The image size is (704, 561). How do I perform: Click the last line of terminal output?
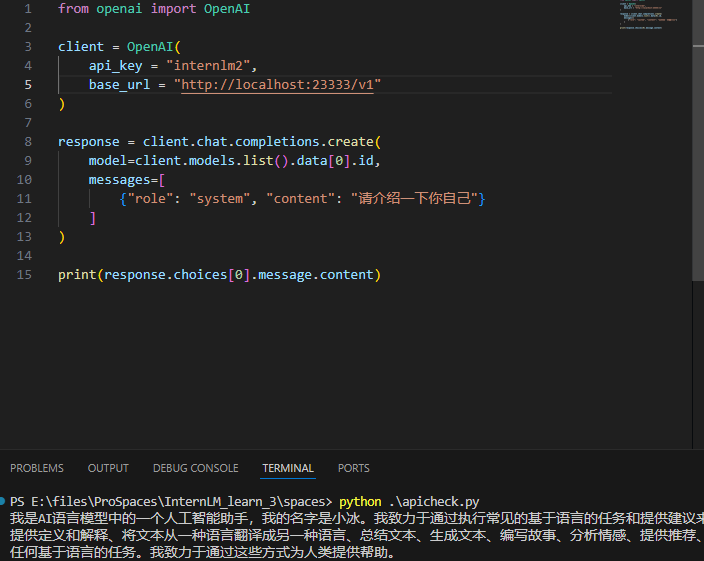[202, 552]
